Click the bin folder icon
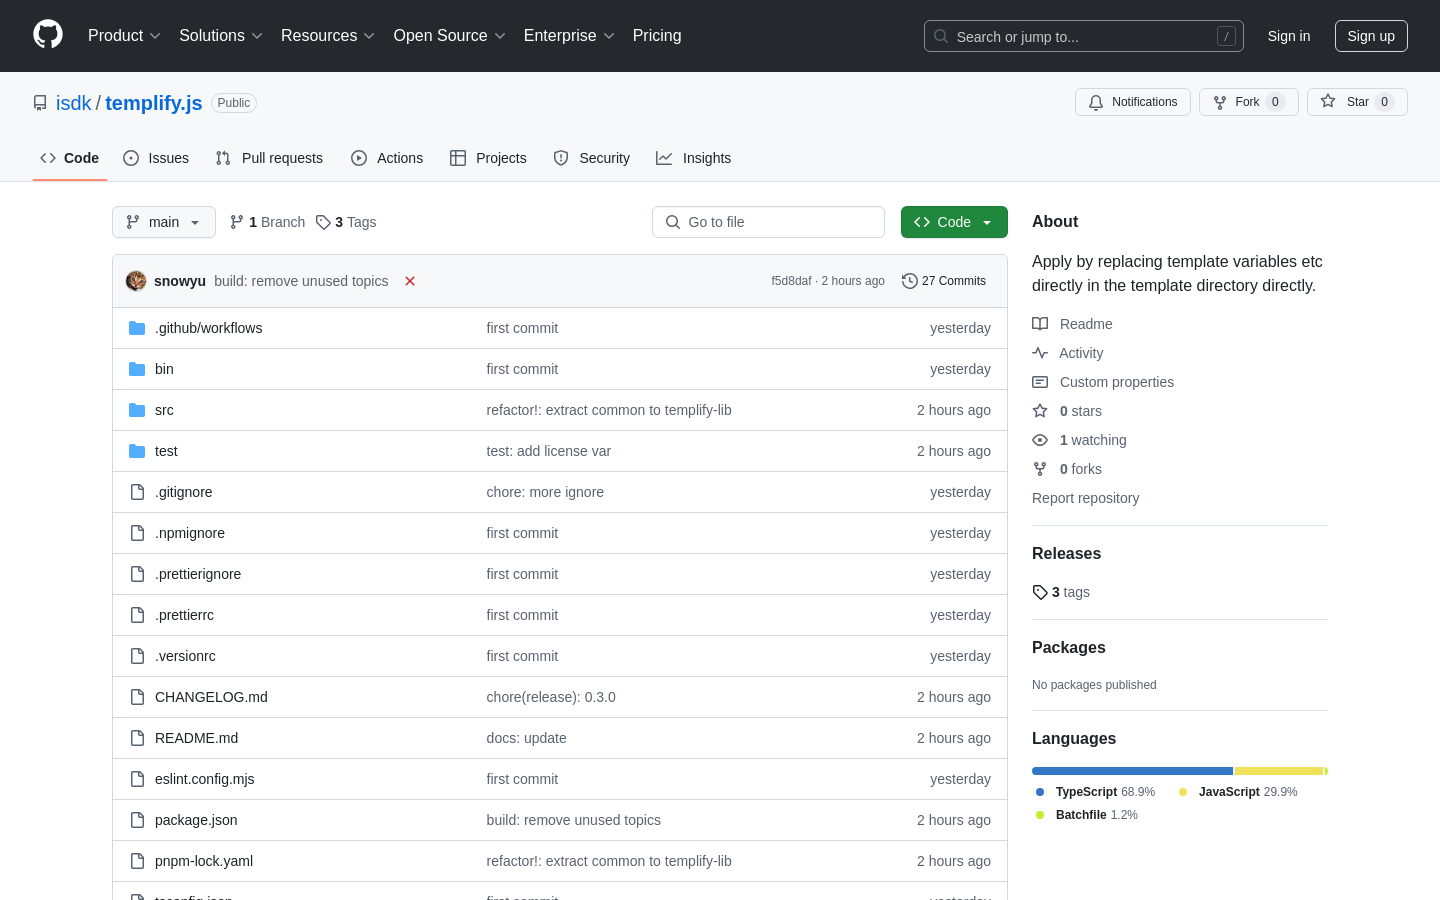This screenshot has height=900, width=1440. click(137, 369)
